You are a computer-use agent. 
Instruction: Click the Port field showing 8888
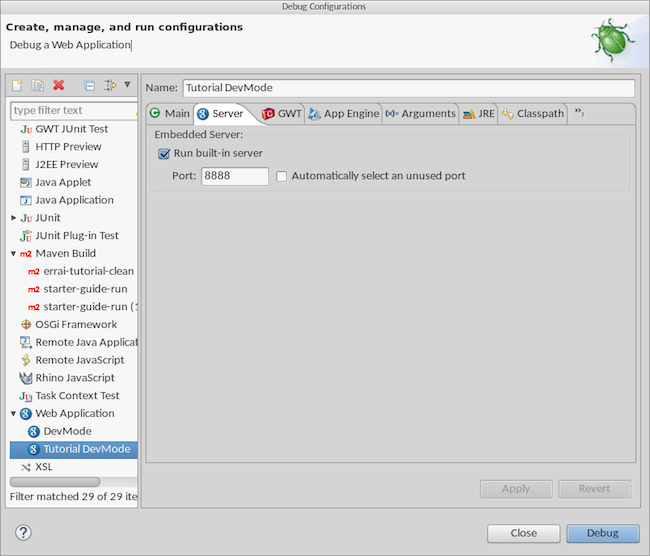coord(235,176)
